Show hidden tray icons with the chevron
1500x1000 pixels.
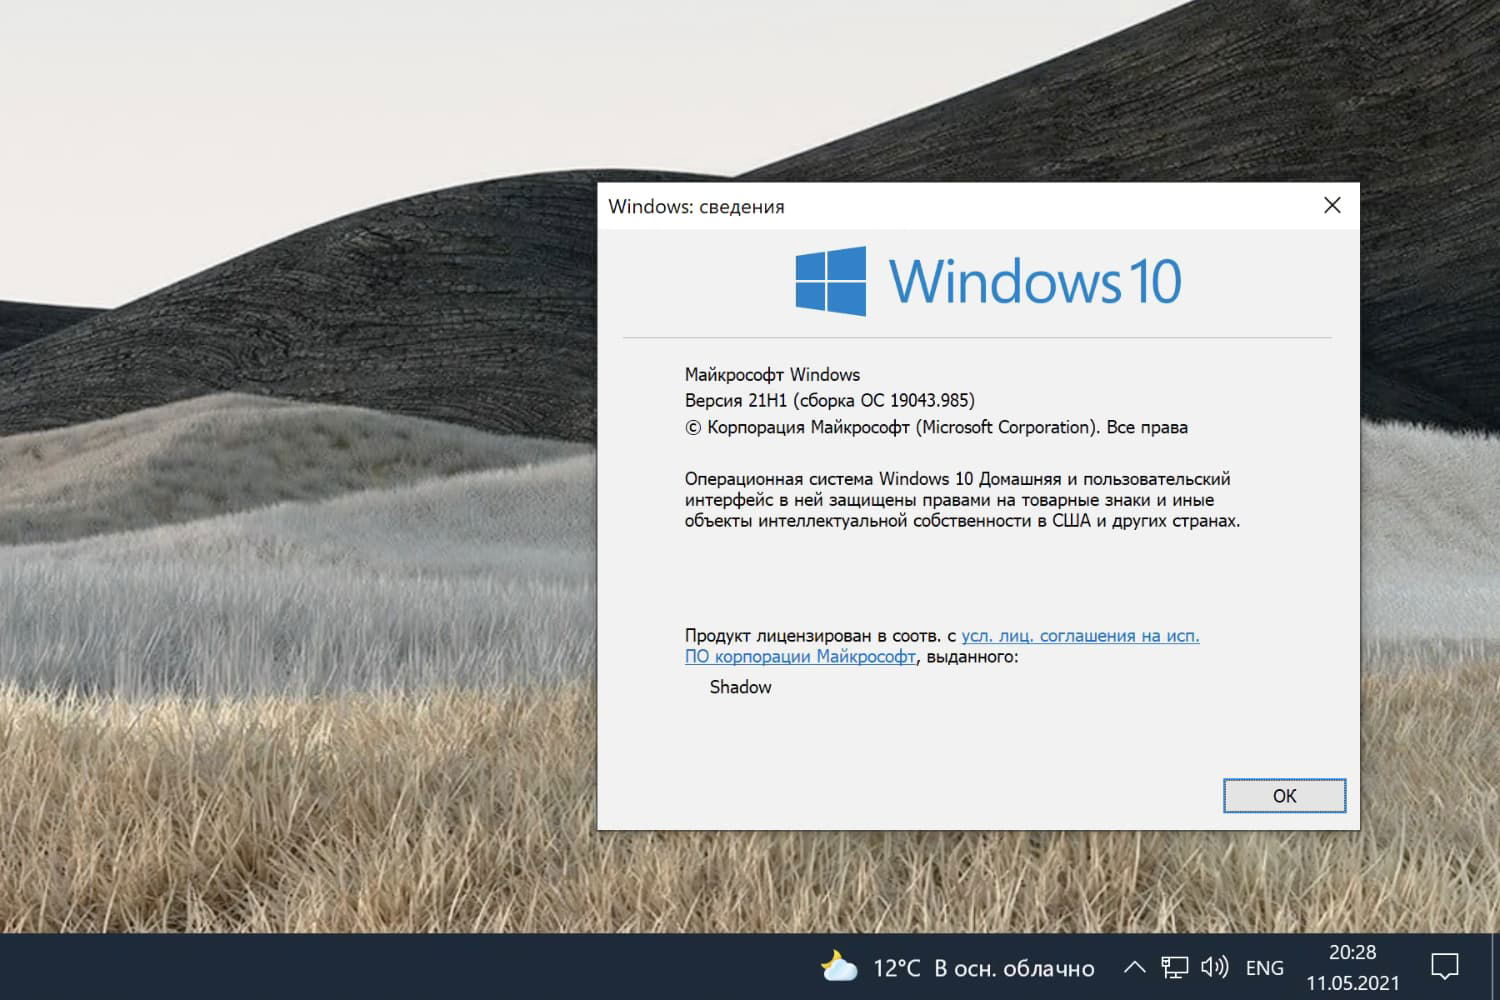[1135, 967]
